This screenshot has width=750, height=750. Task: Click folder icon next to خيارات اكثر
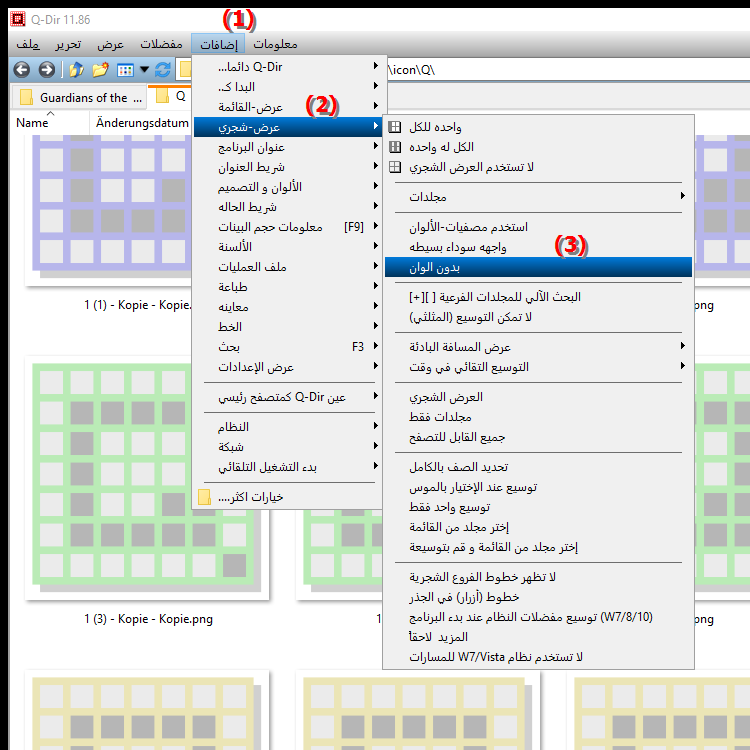click(204, 497)
